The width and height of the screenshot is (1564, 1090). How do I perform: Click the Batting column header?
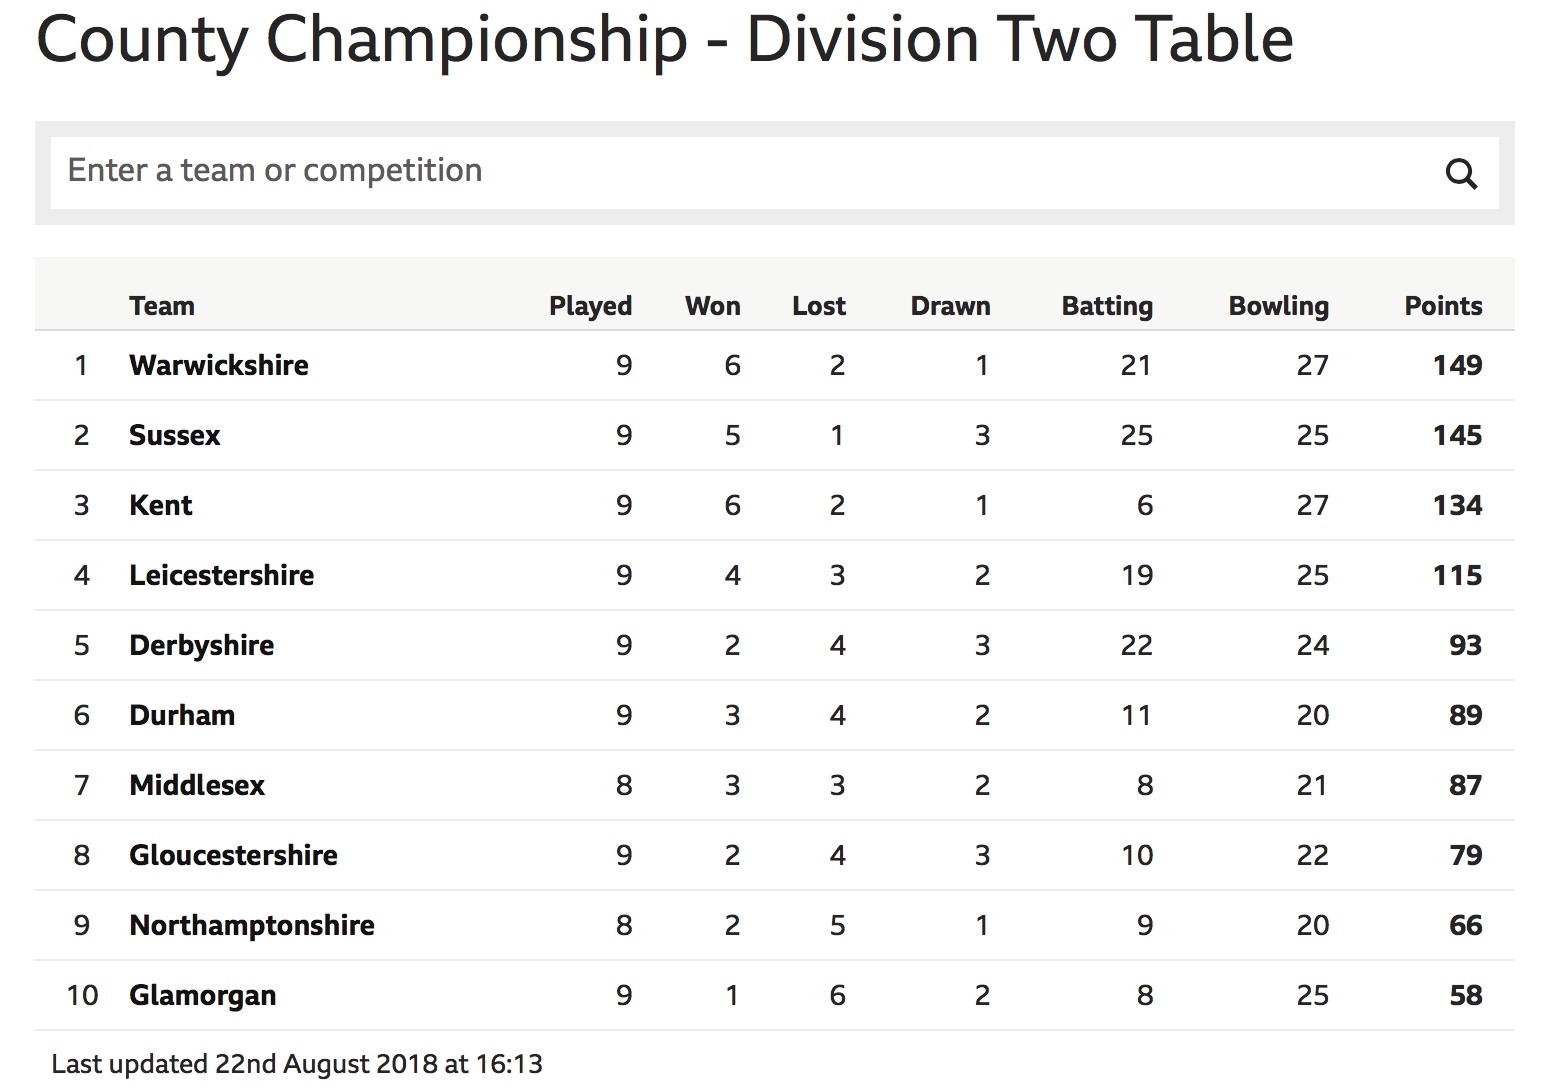1107,306
